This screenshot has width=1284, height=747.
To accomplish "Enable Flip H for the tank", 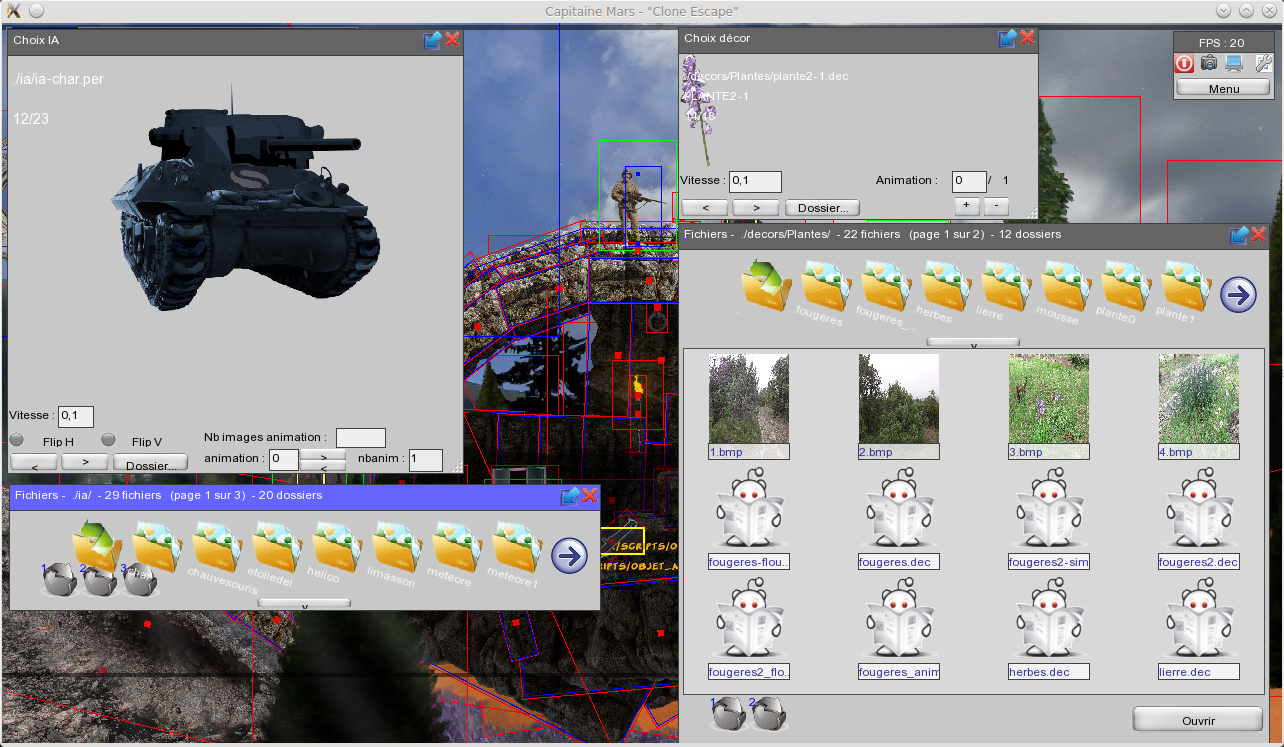I will pyautogui.click(x=17, y=438).
